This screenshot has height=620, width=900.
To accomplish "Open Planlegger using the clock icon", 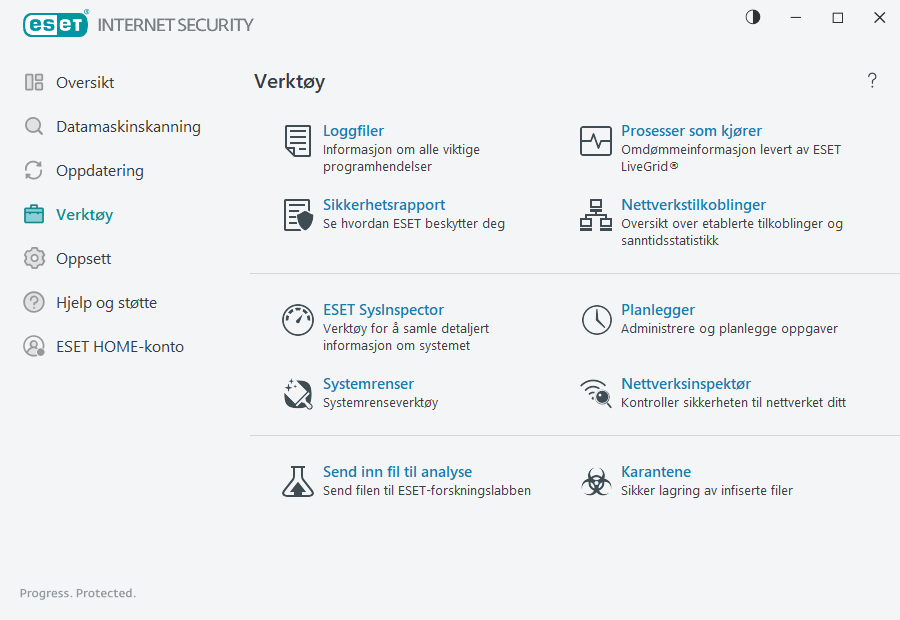I will (x=595, y=320).
